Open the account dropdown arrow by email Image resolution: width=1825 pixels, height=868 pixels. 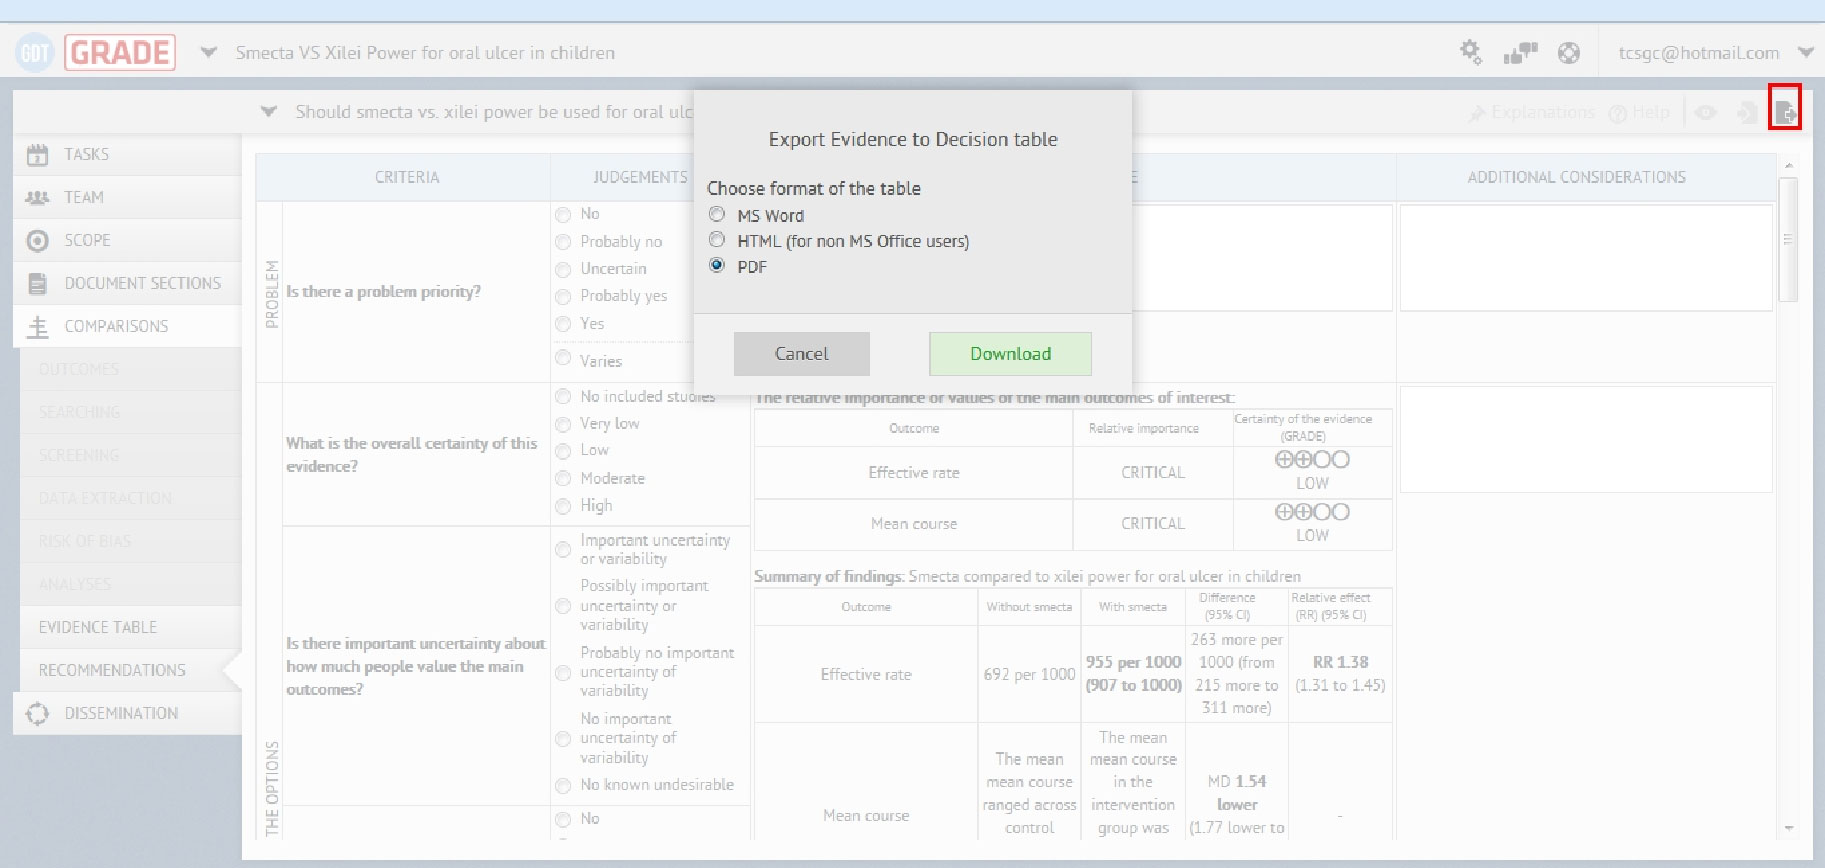click(1805, 52)
